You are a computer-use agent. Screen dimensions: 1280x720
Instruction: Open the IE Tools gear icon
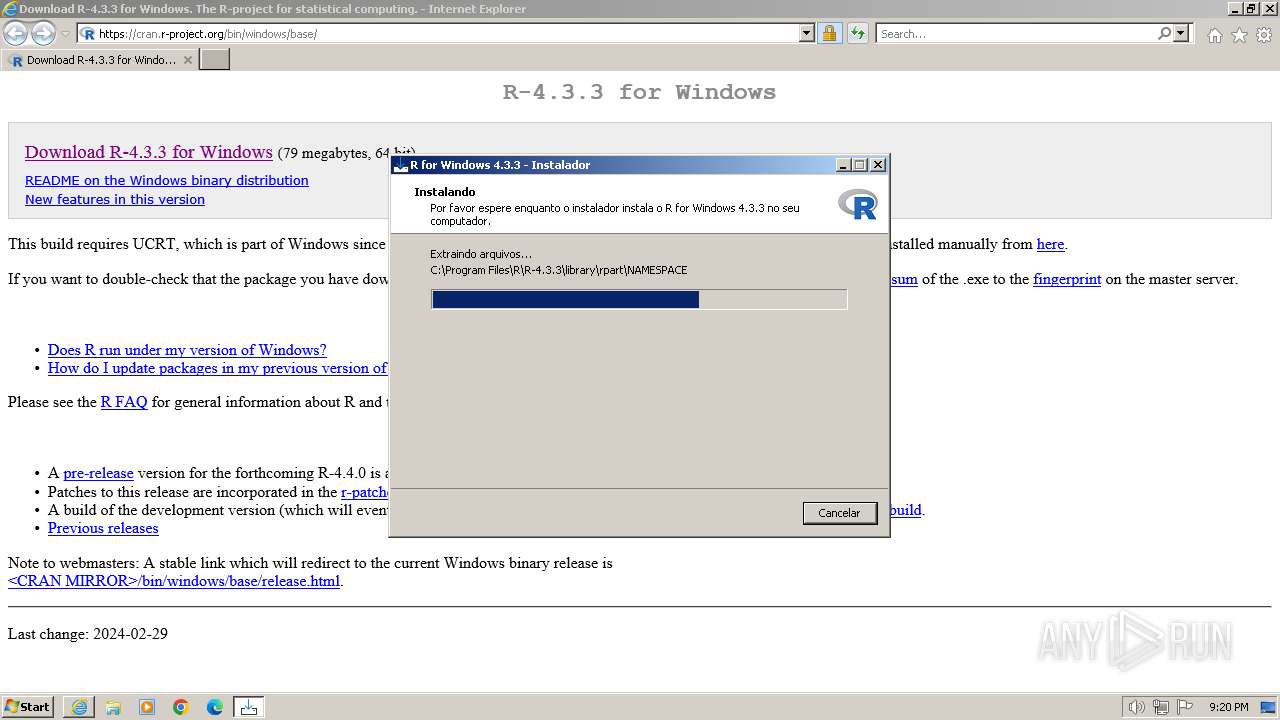[x=1264, y=35]
